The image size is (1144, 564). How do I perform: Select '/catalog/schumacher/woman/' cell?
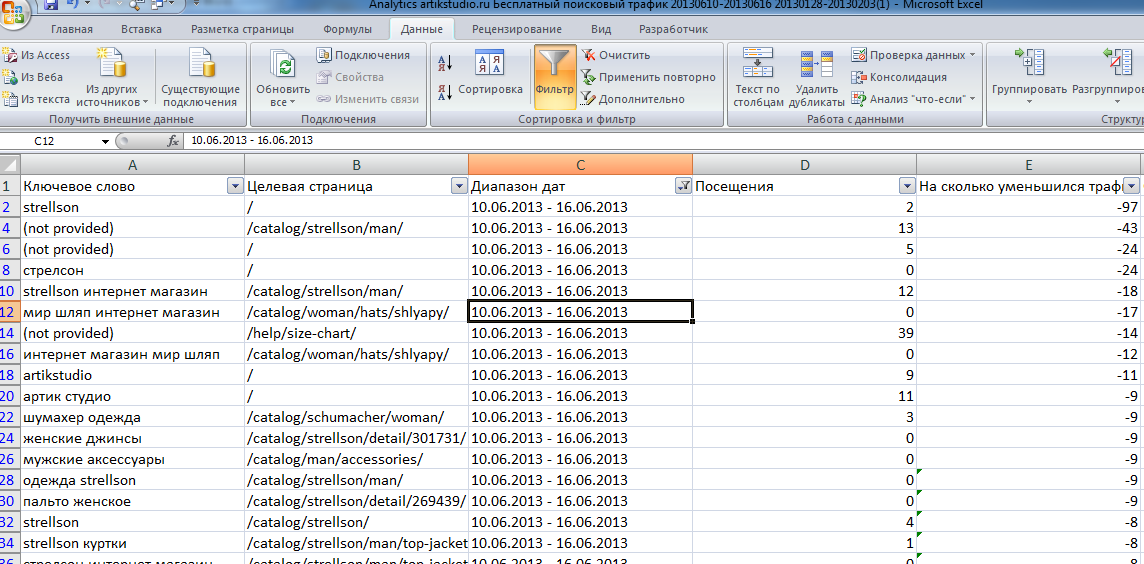point(357,418)
